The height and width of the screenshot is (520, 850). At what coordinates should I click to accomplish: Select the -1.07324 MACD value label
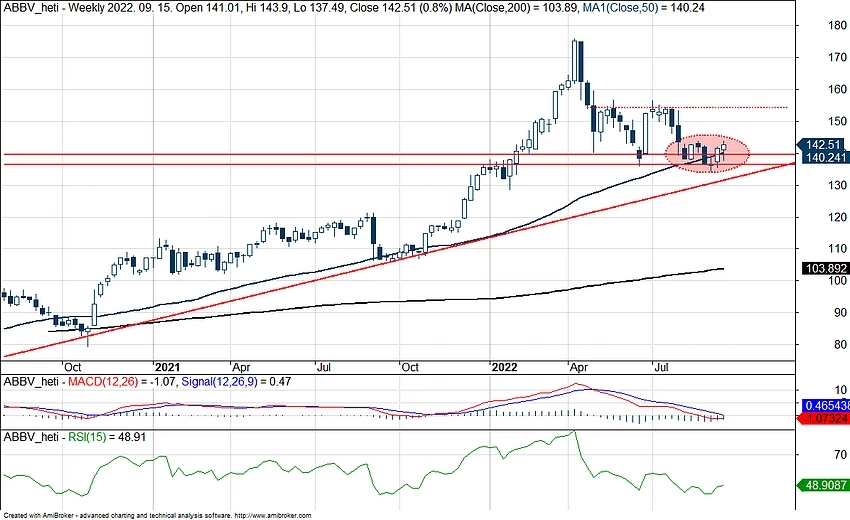click(x=825, y=419)
